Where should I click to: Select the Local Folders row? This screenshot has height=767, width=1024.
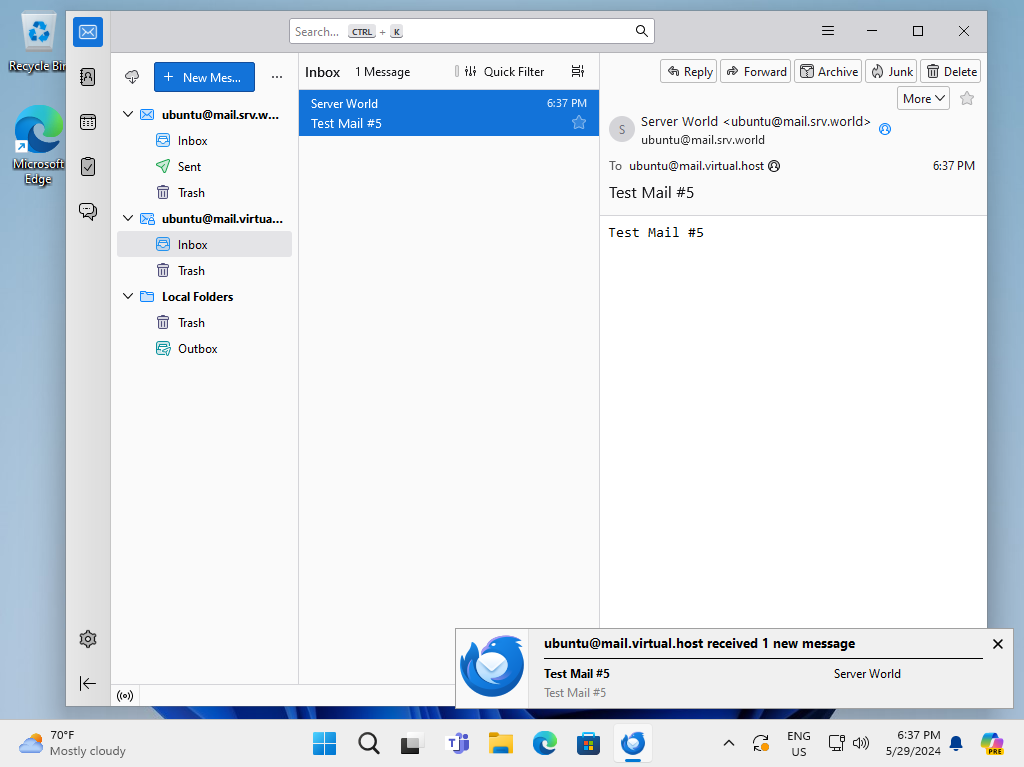204,297
